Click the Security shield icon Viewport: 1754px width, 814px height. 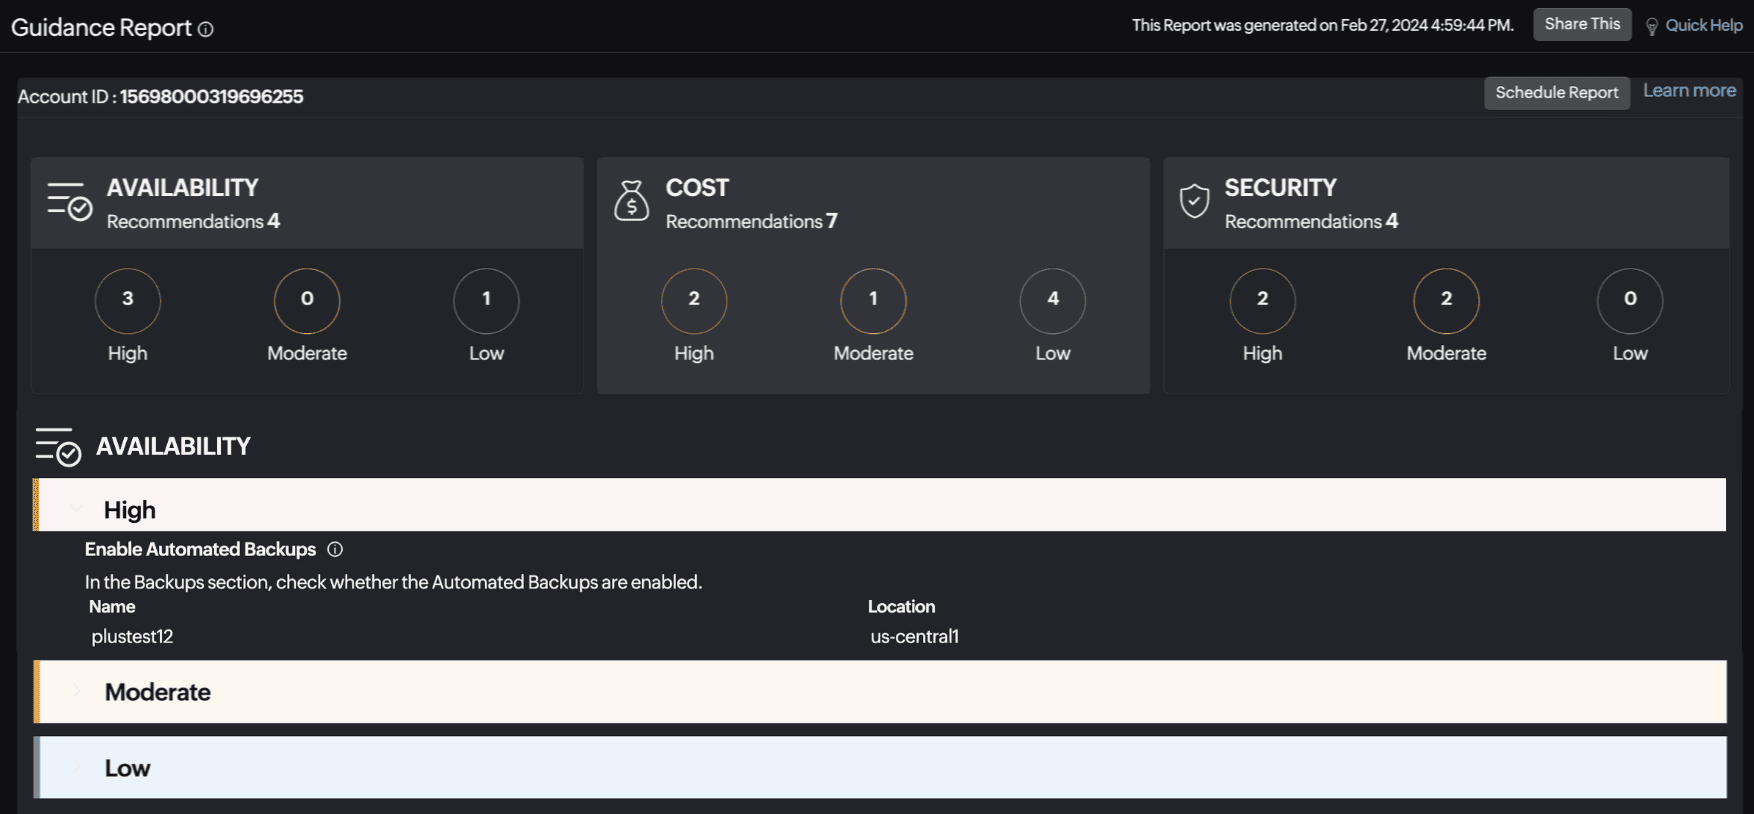coord(1194,201)
